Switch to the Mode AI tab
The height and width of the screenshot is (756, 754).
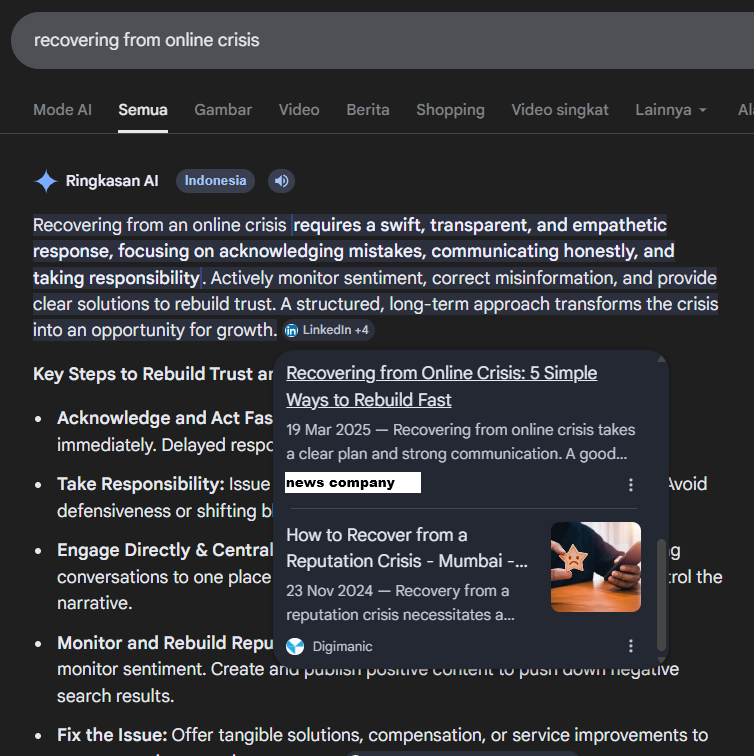point(62,110)
